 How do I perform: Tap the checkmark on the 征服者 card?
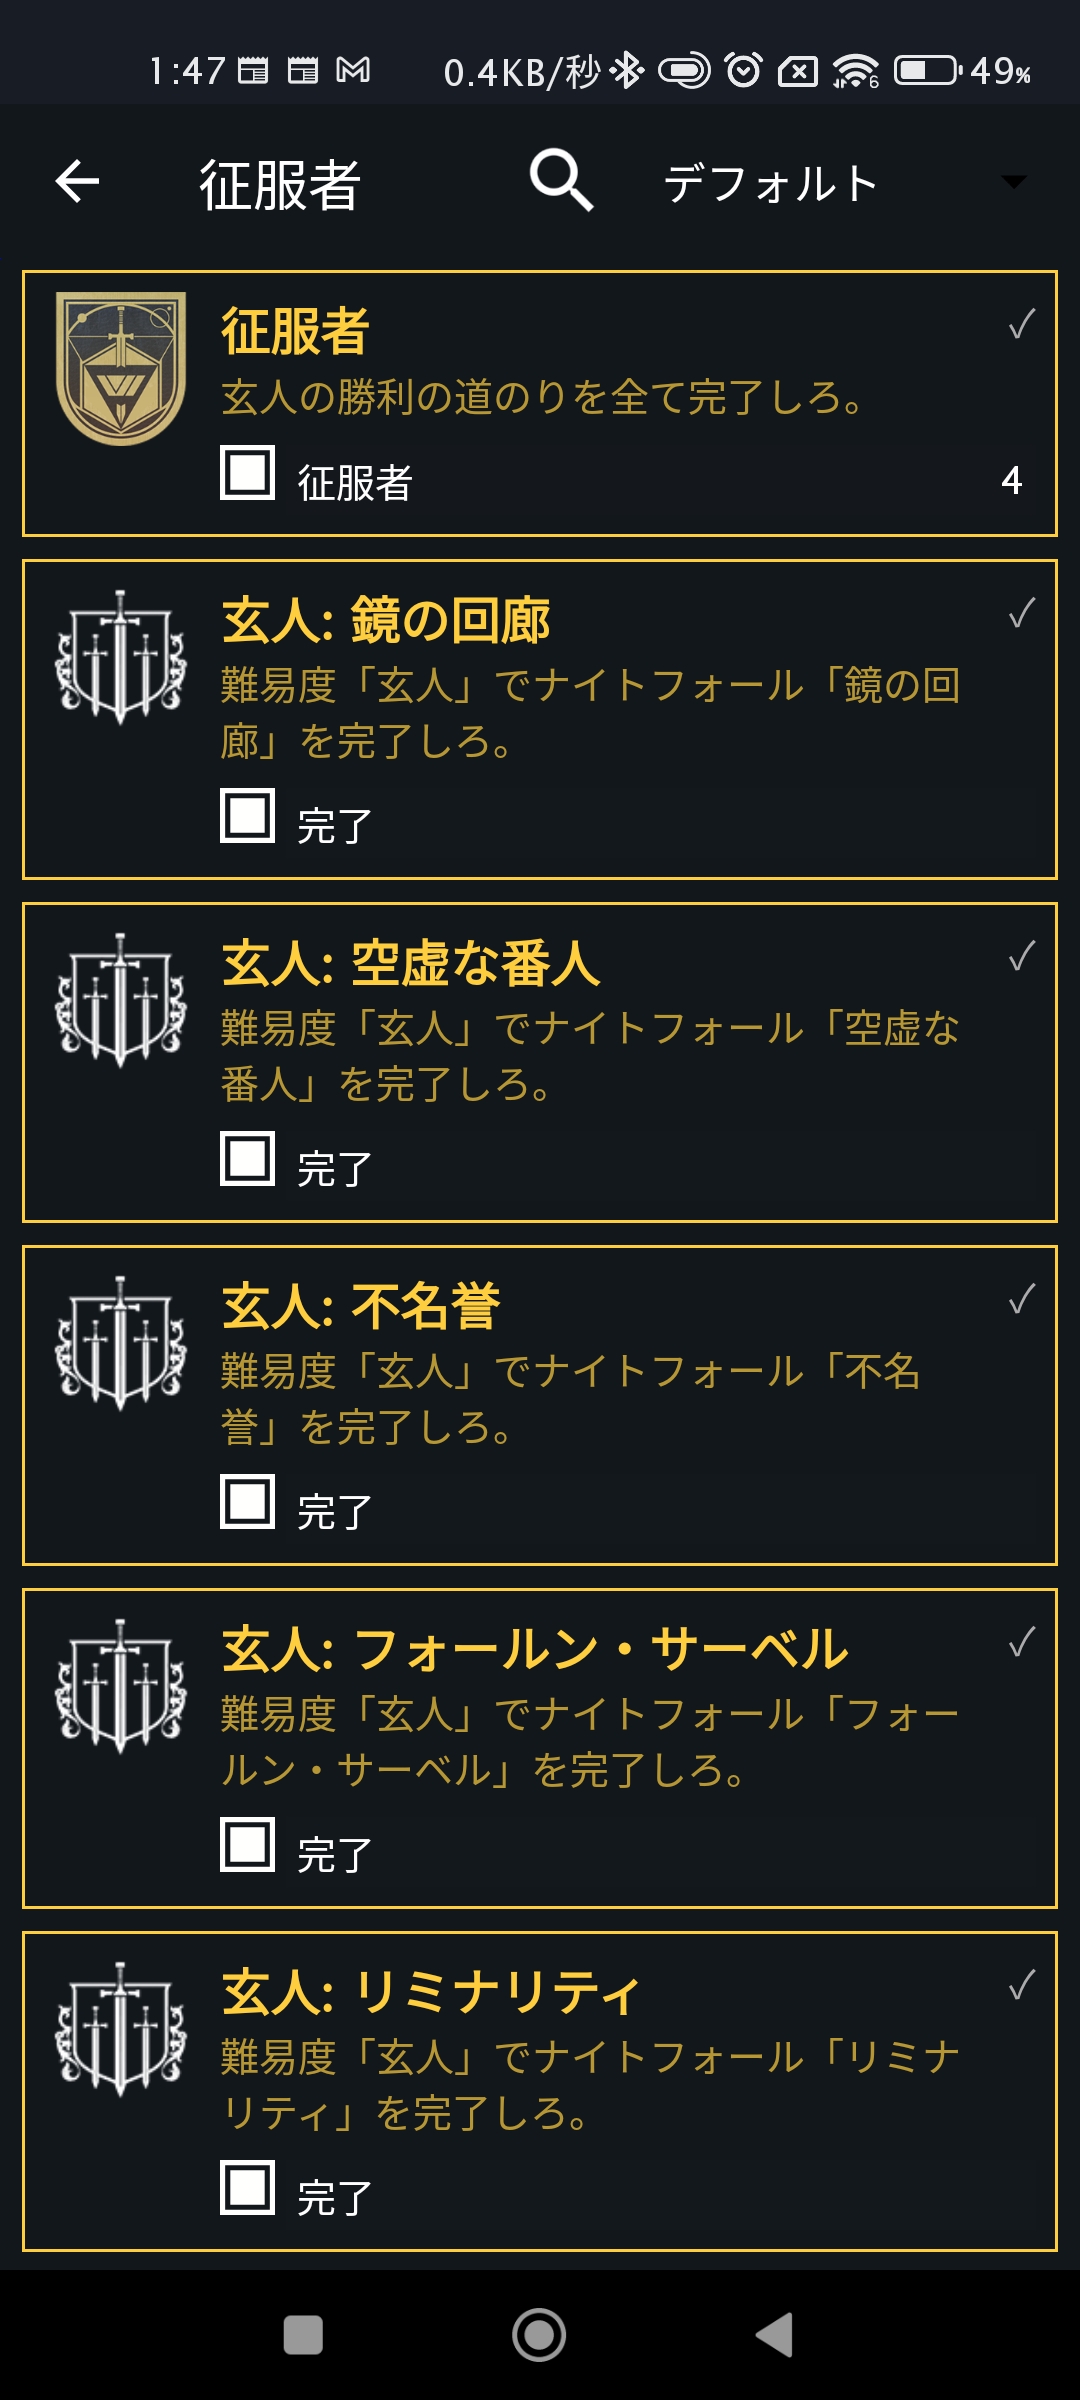point(1021,325)
